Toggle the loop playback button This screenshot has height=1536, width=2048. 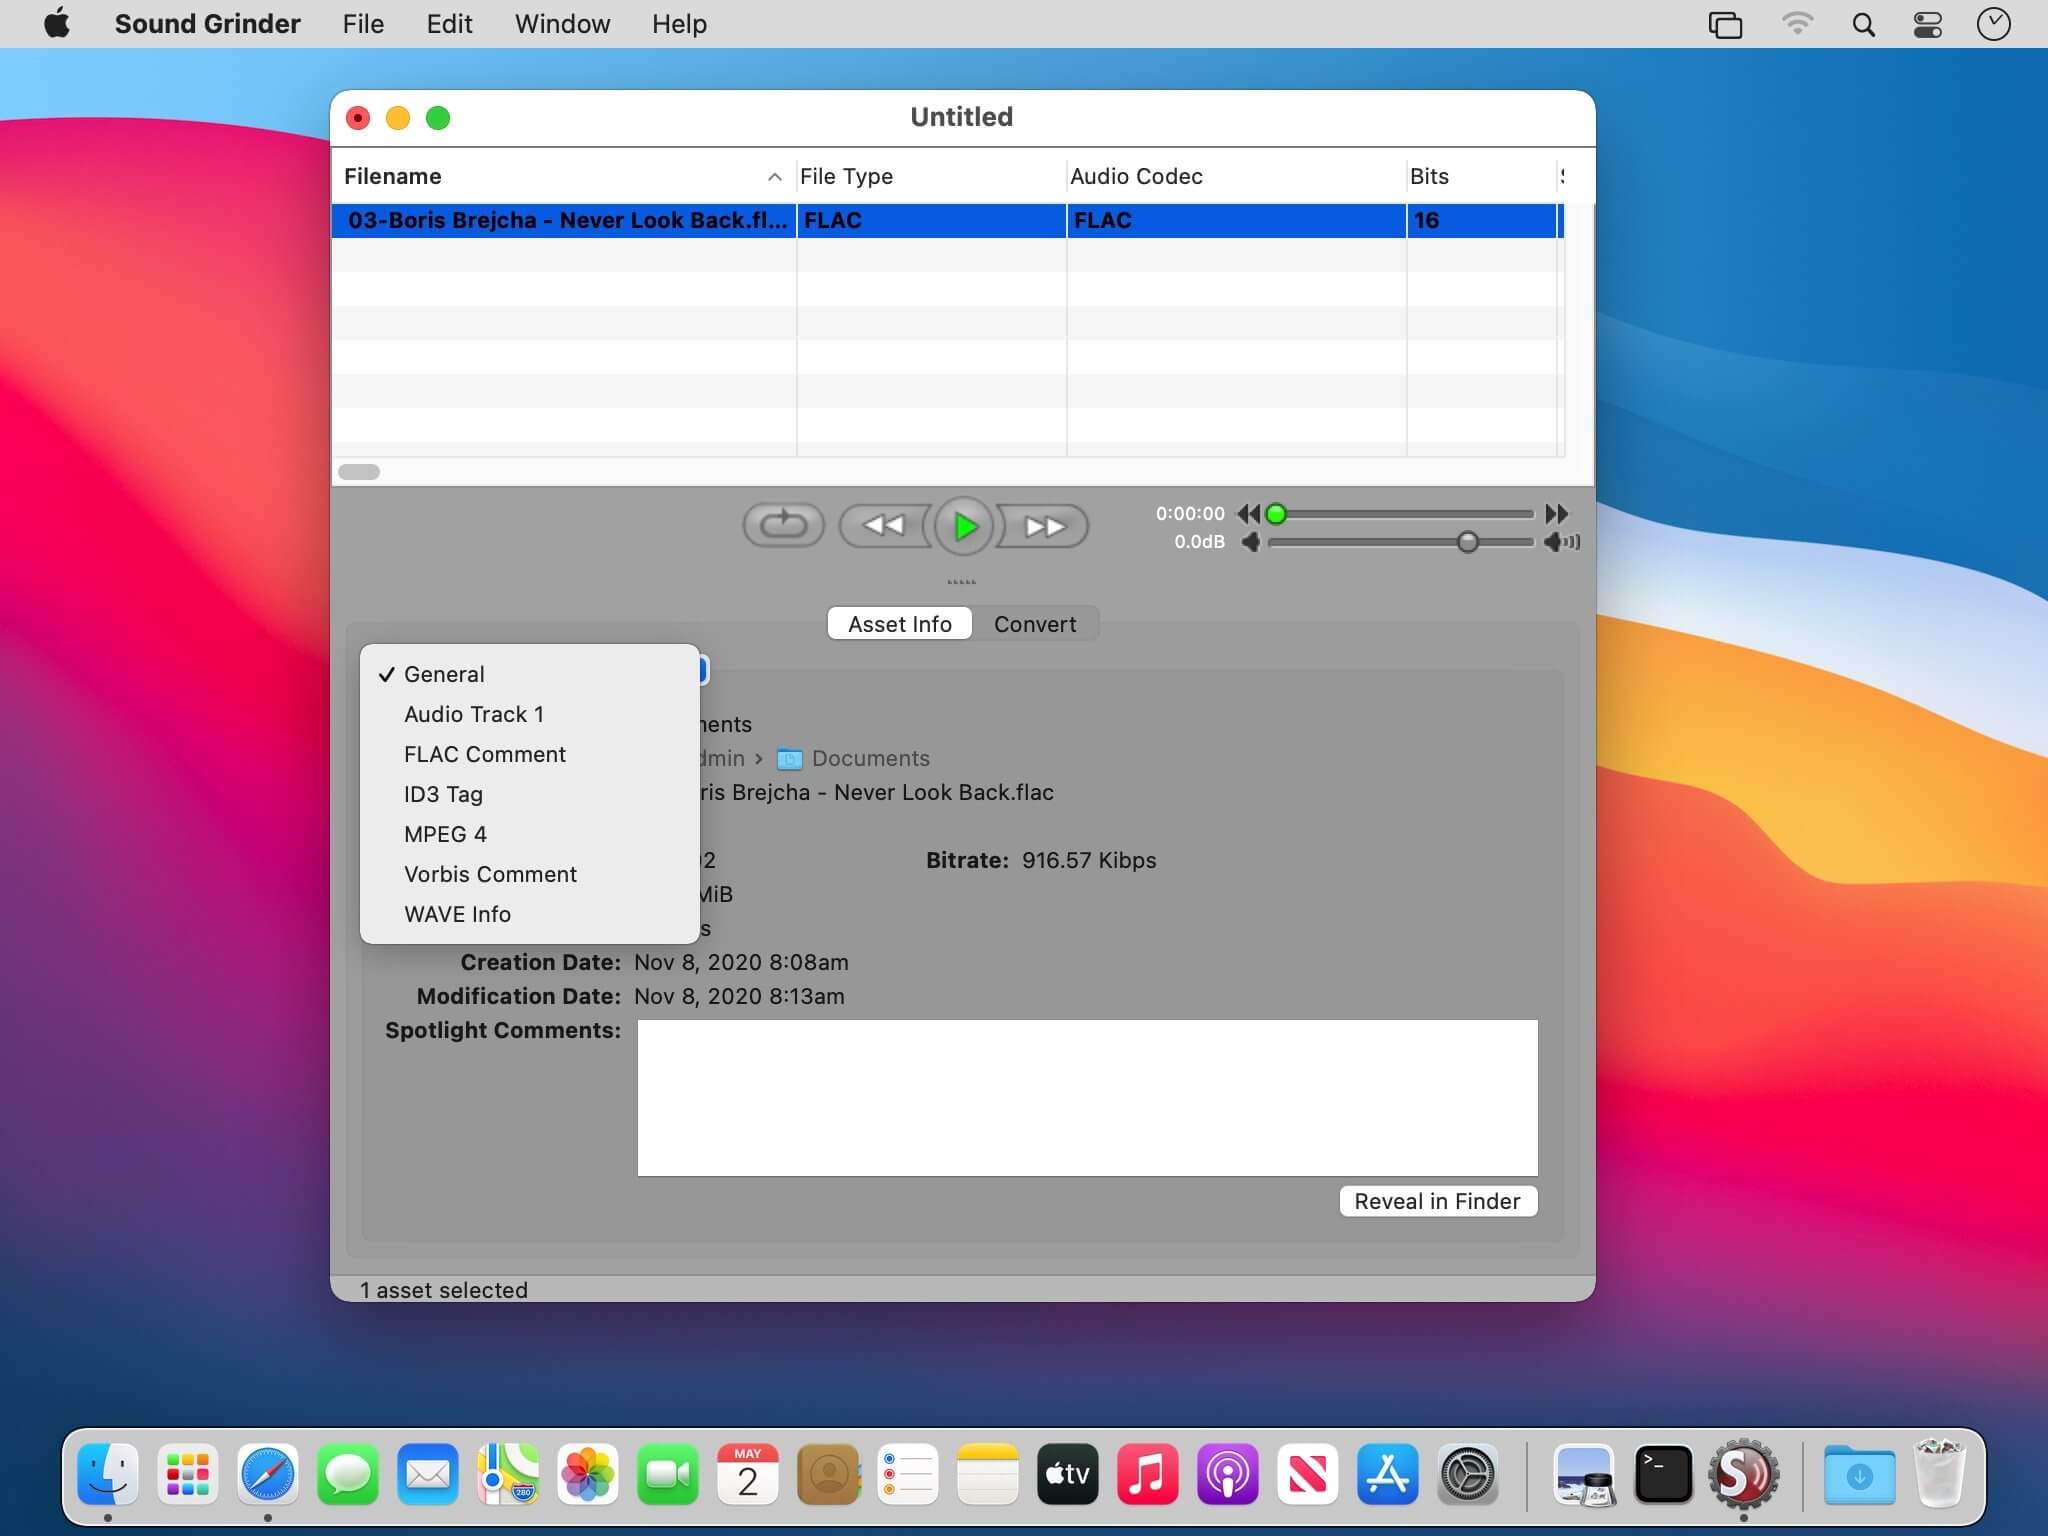coord(783,525)
